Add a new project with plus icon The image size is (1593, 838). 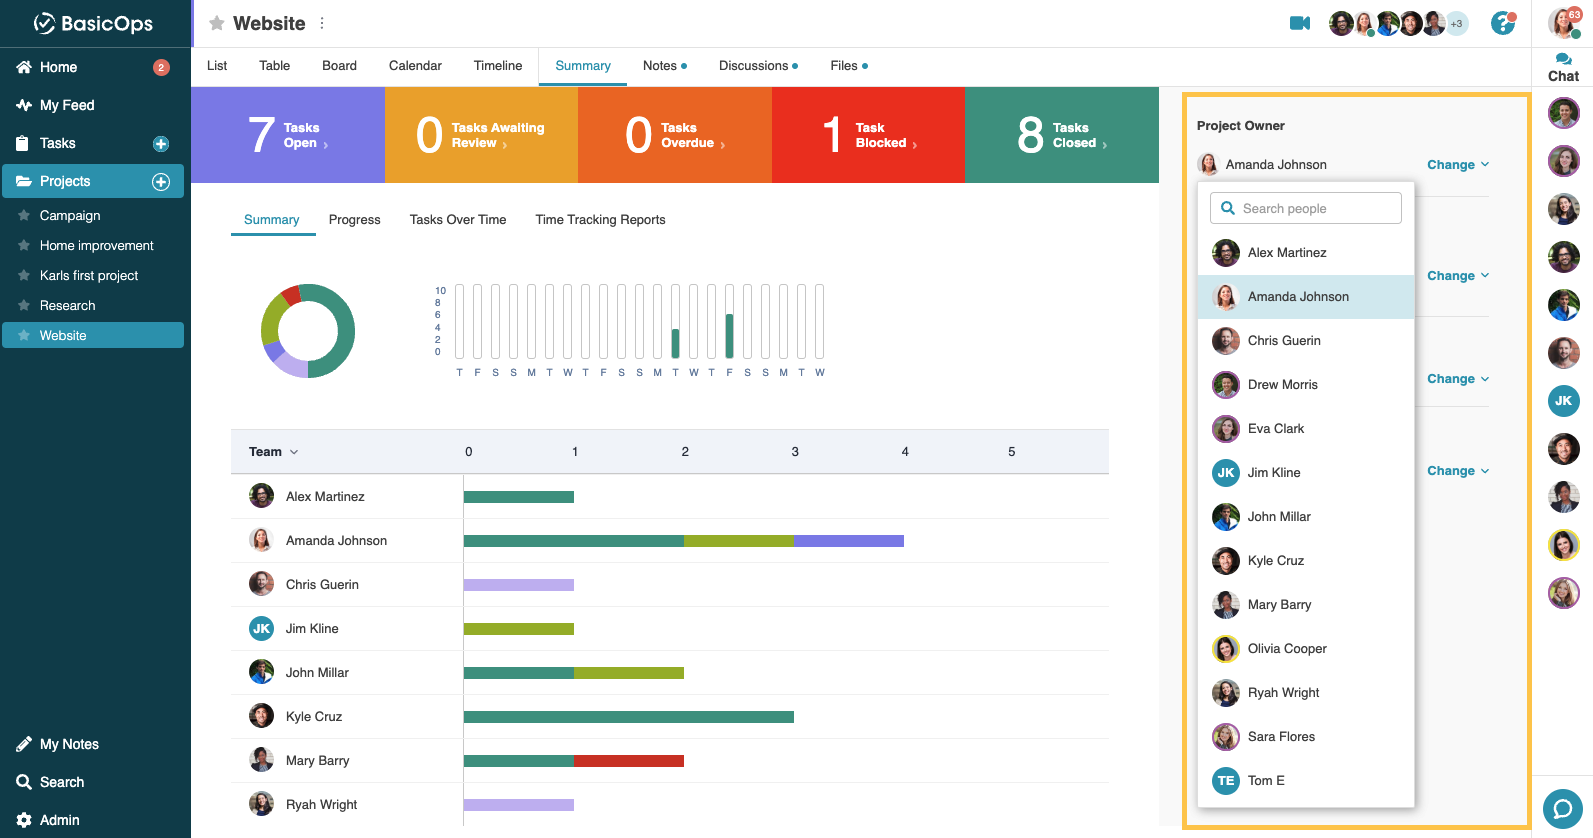click(161, 182)
